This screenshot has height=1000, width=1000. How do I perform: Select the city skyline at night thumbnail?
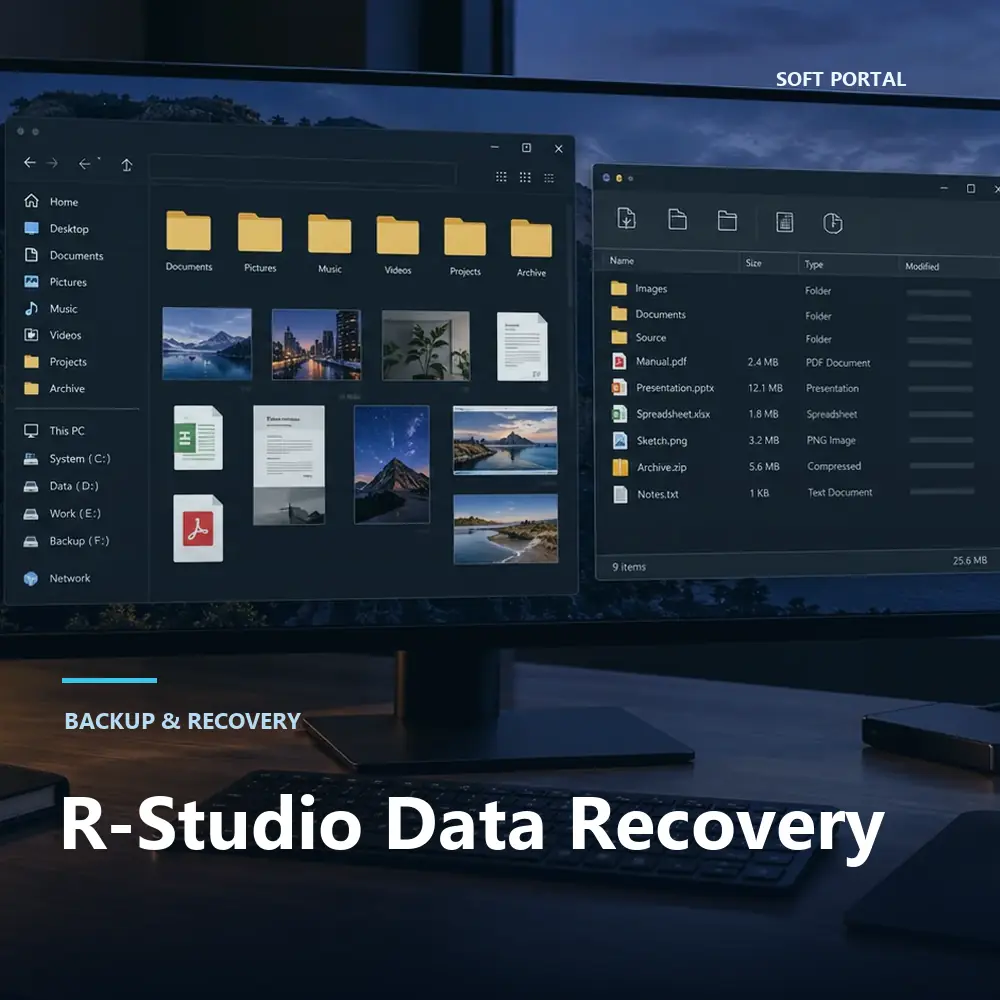click(316, 344)
